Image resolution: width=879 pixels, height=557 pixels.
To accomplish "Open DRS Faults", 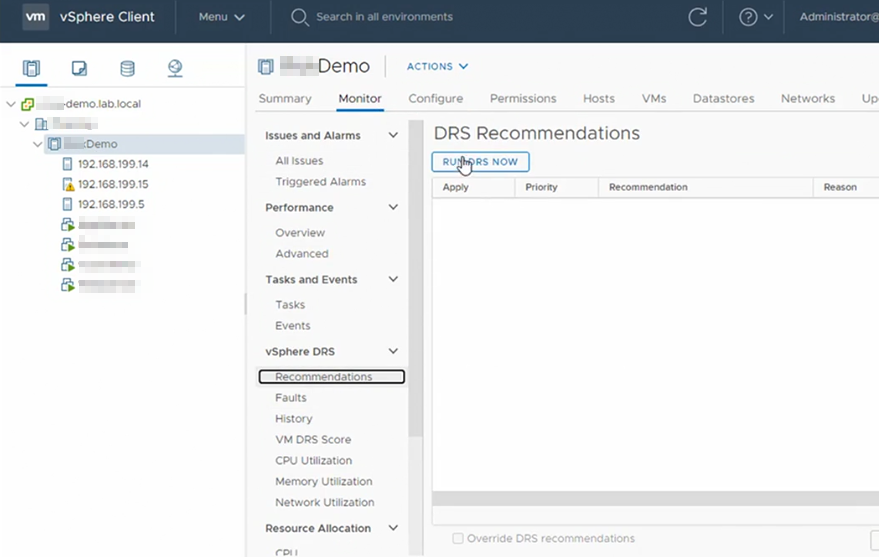I will point(290,398).
